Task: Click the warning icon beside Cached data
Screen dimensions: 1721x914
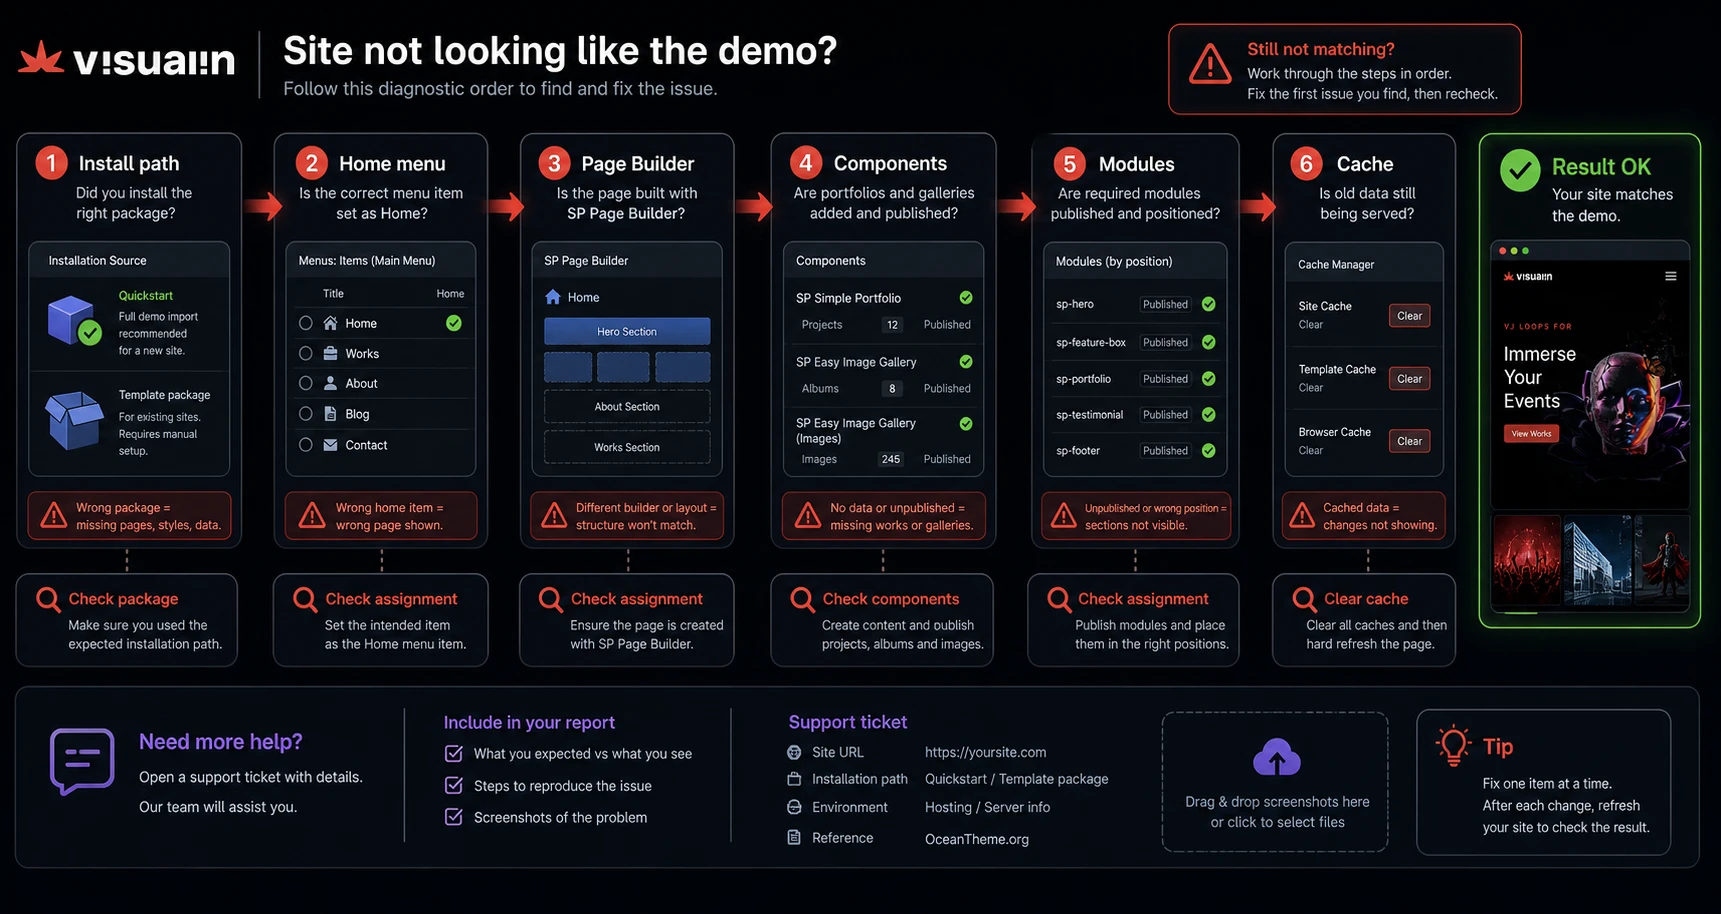Action: (1302, 516)
